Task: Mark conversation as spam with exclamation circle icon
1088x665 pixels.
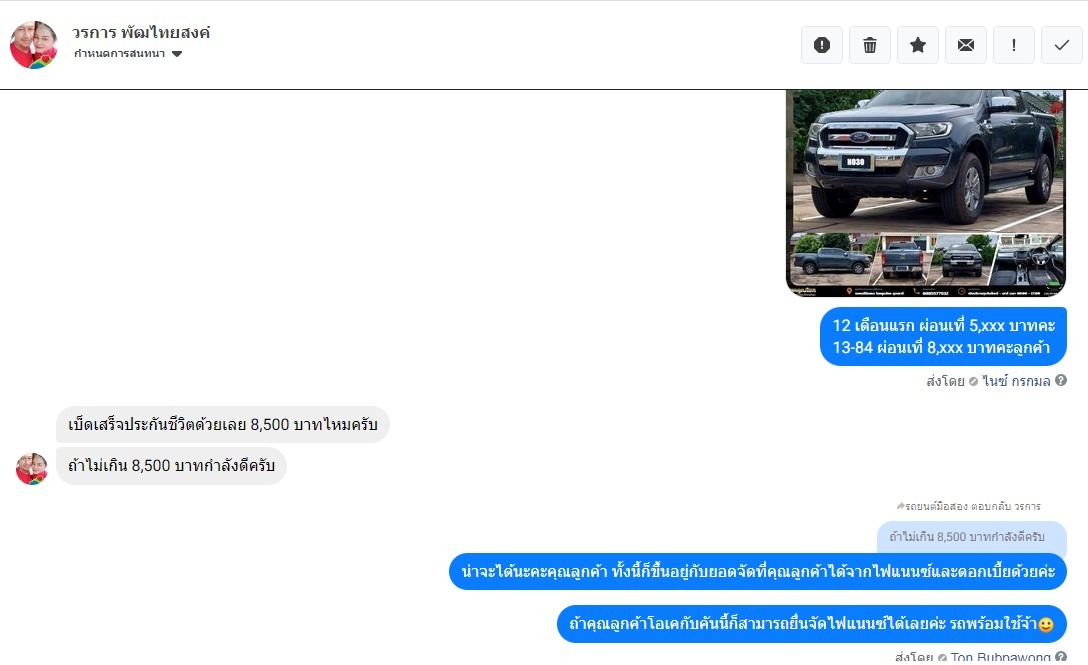Action: pos(822,45)
